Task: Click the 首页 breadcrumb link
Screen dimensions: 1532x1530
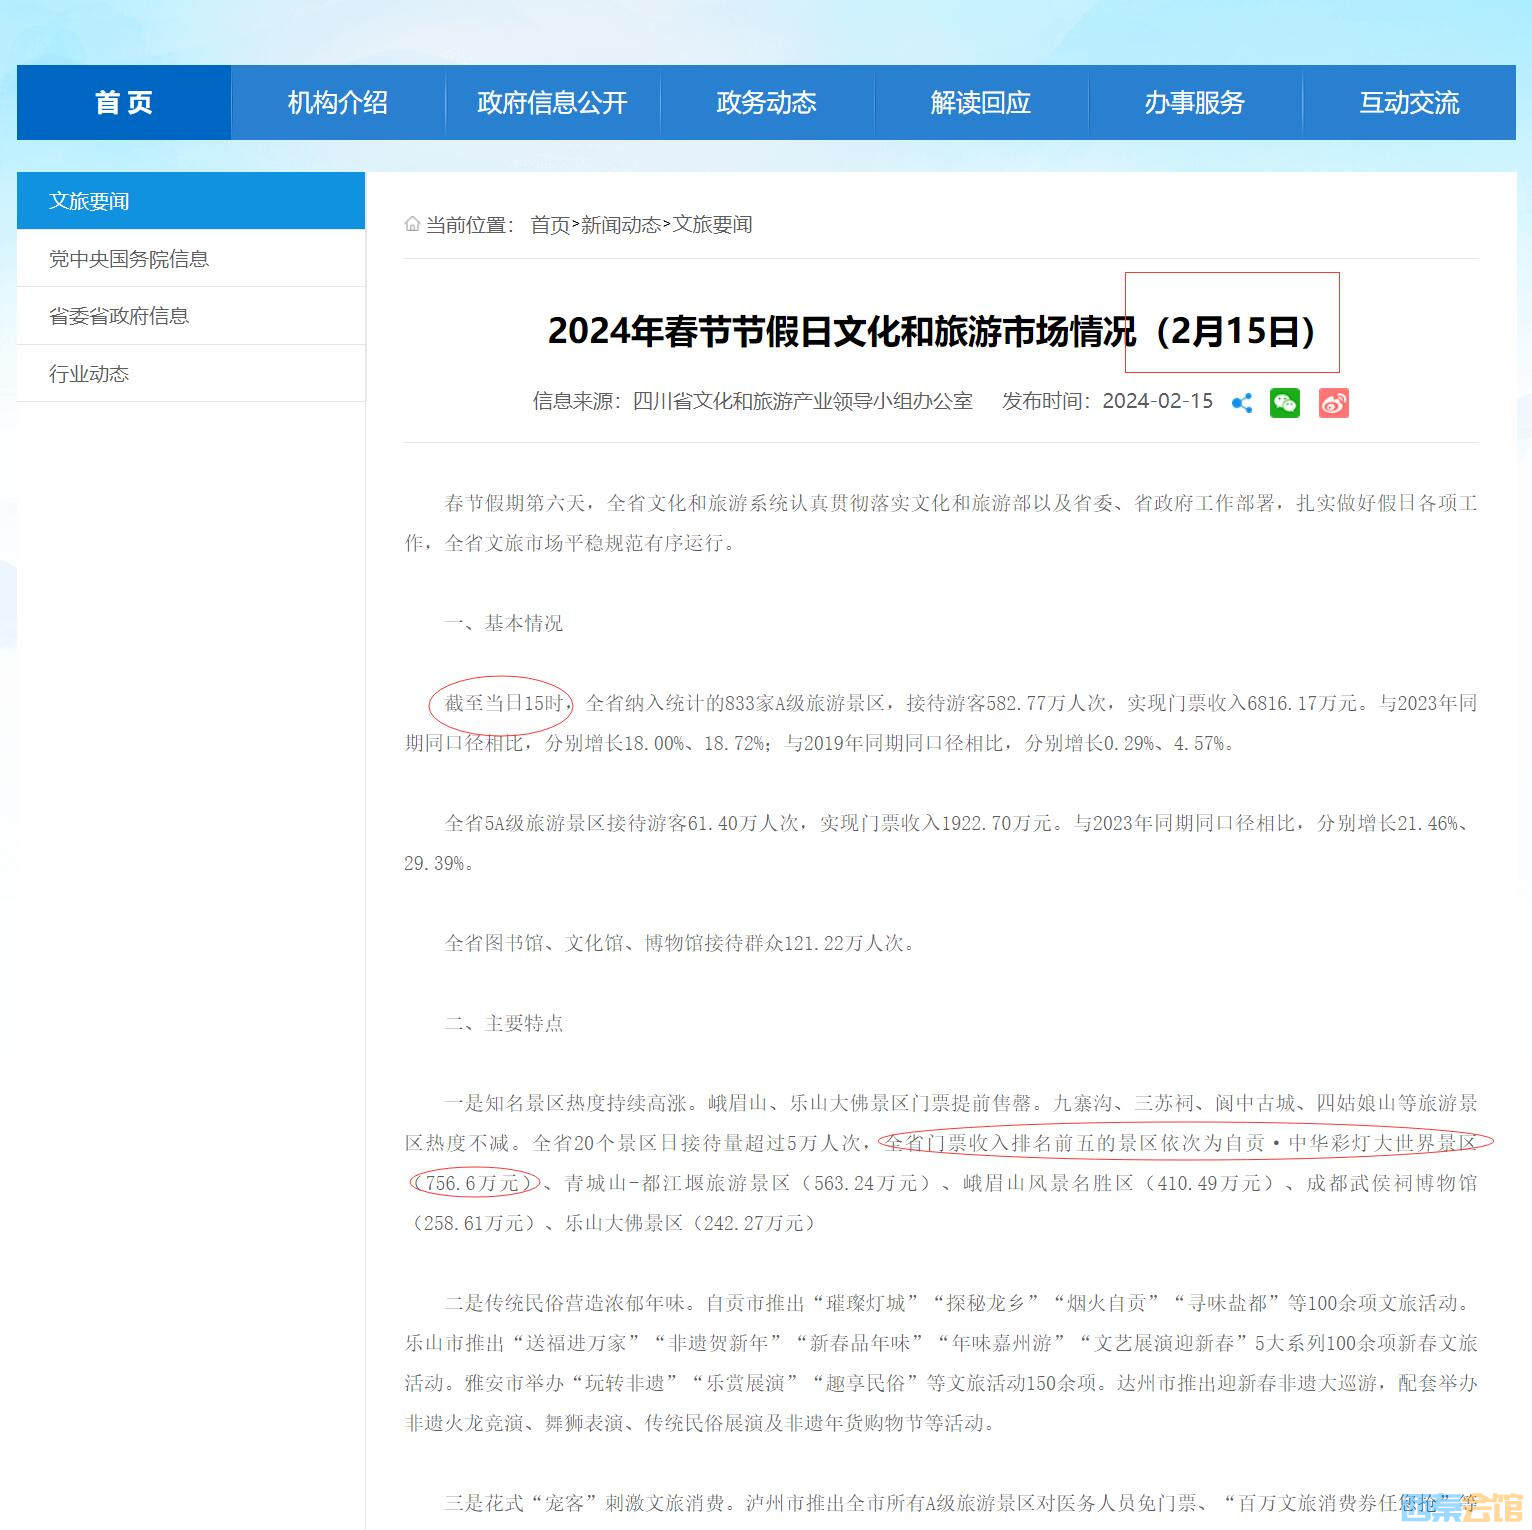Action: (549, 225)
